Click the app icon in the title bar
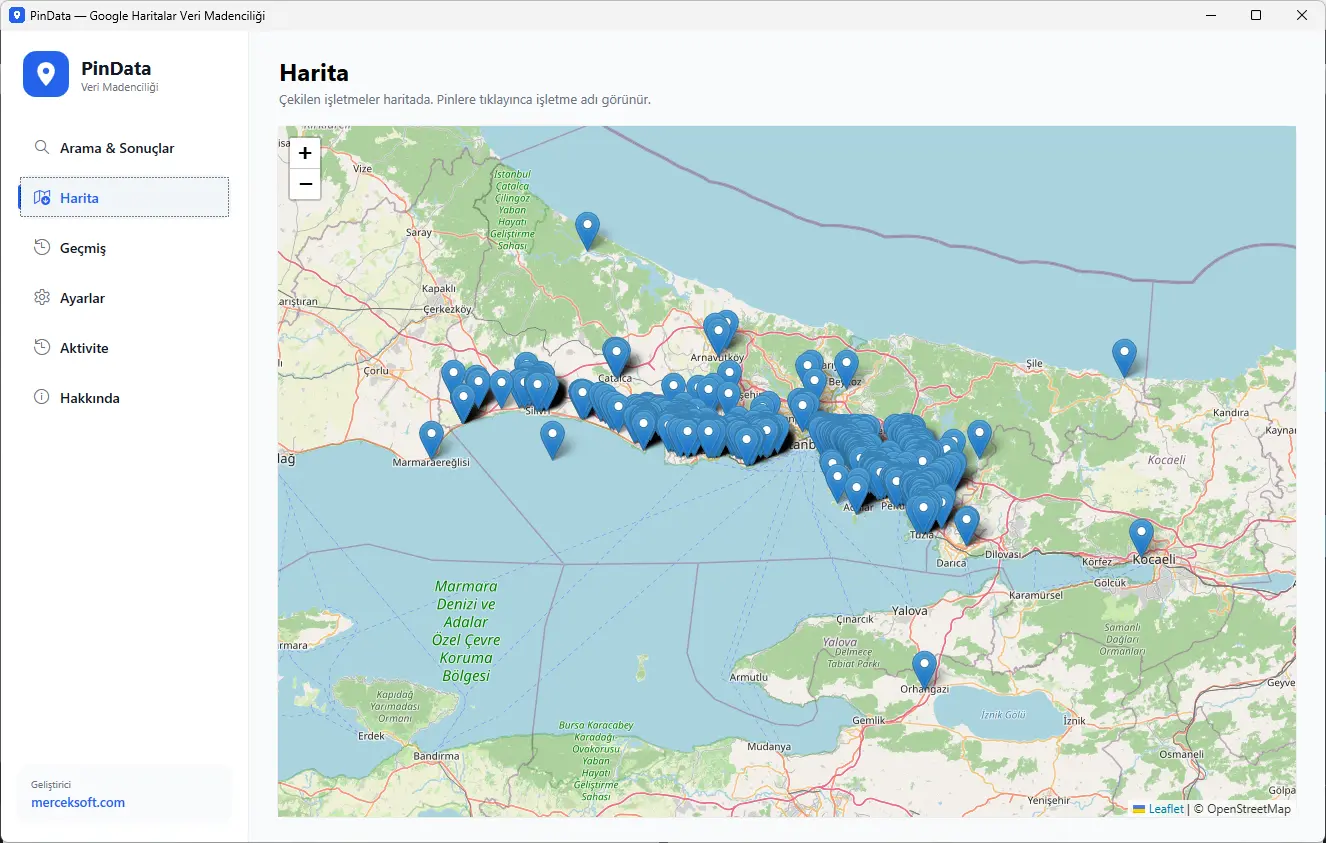1326x843 pixels. tap(16, 15)
